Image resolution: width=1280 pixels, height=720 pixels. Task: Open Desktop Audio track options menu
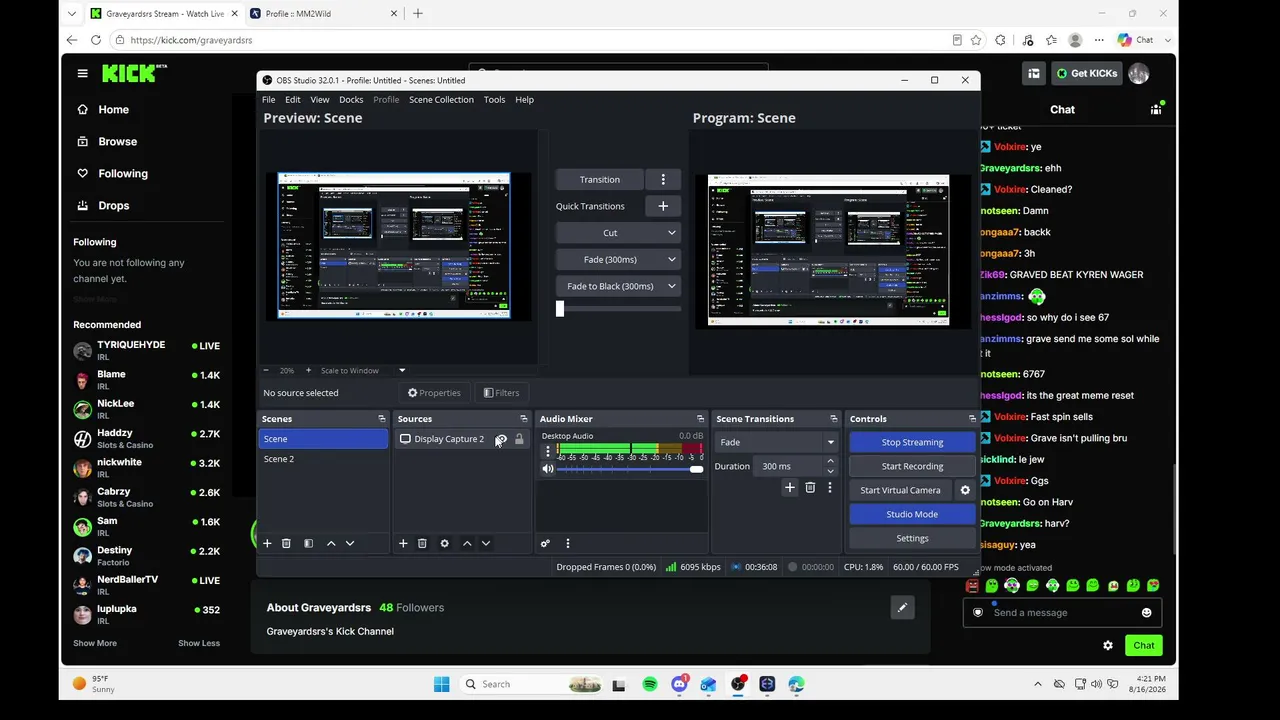pyautogui.click(x=547, y=451)
